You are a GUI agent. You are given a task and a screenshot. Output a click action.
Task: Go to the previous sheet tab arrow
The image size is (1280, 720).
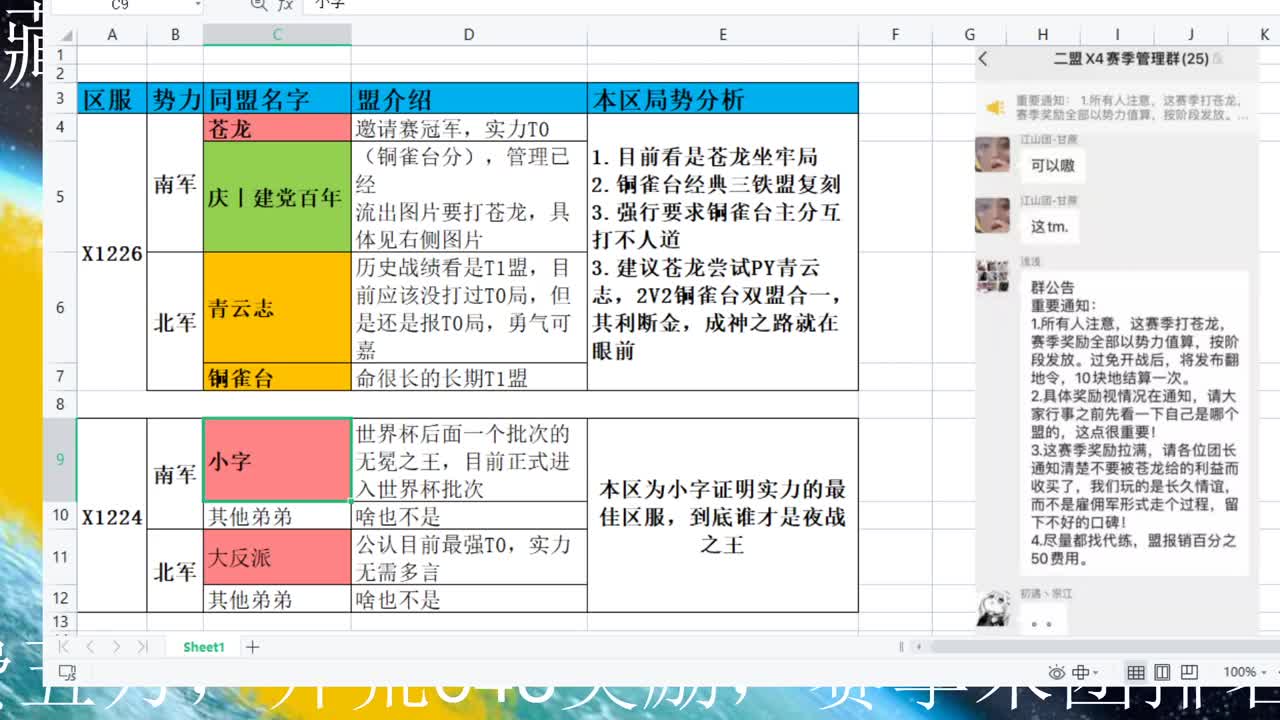point(92,647)
